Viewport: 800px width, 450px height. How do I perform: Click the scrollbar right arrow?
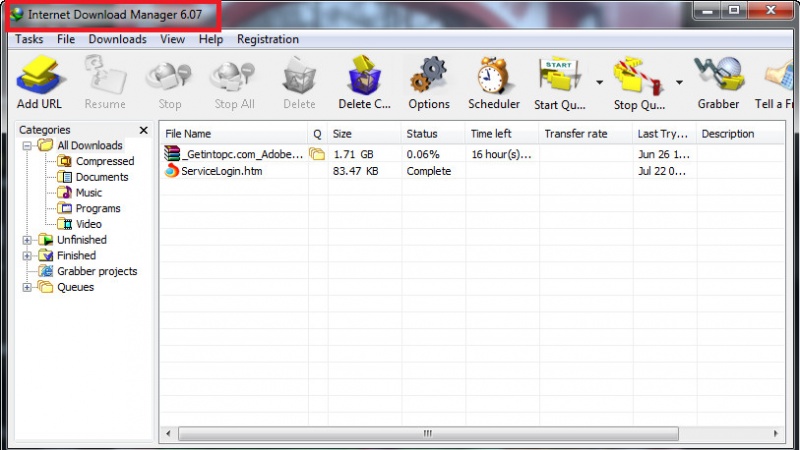776,434
